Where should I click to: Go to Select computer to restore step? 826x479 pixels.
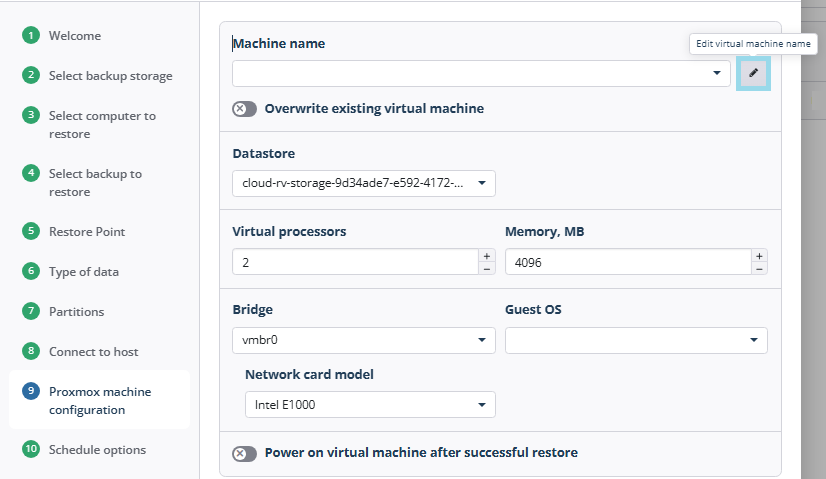tap(102, 125)
